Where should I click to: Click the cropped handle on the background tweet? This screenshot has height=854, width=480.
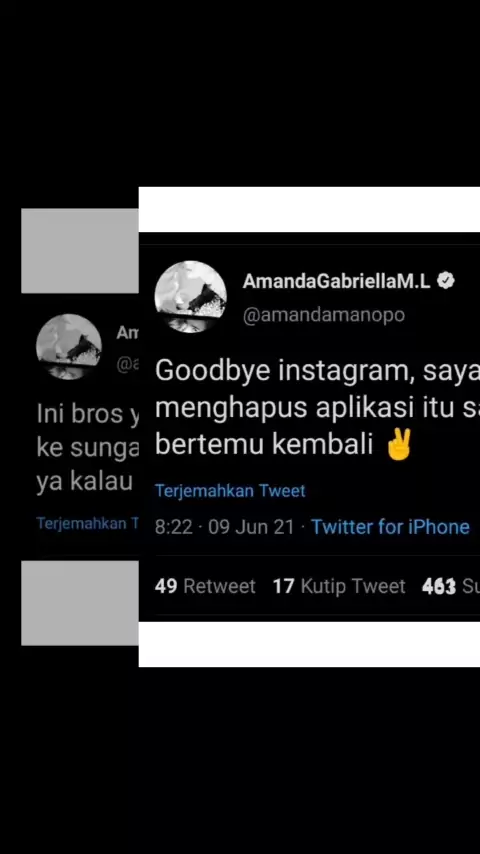(x=127, y=365)
